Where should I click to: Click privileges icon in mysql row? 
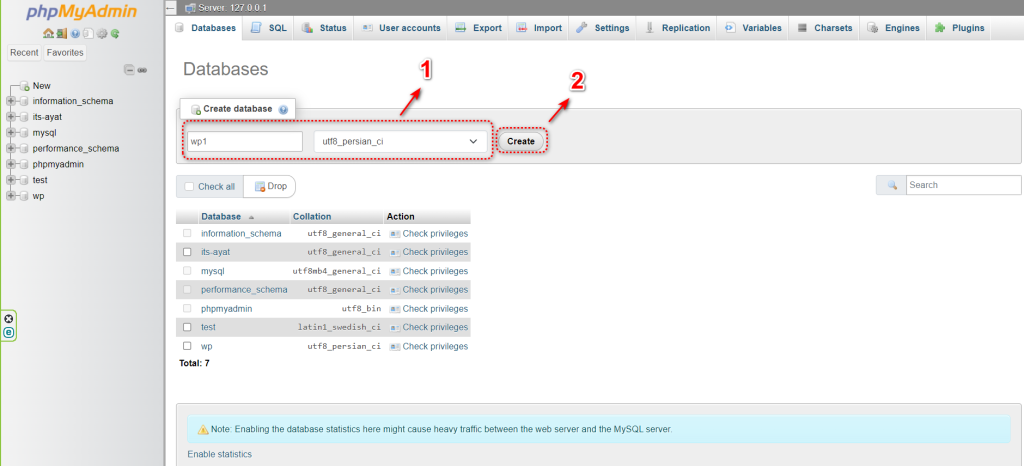point(394,271)
